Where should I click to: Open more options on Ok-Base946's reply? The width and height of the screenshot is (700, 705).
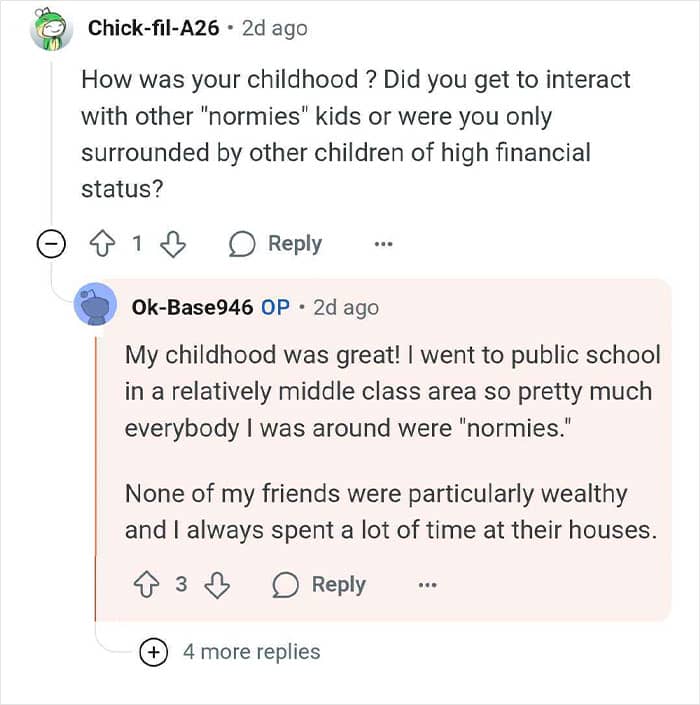coord(427,585)
